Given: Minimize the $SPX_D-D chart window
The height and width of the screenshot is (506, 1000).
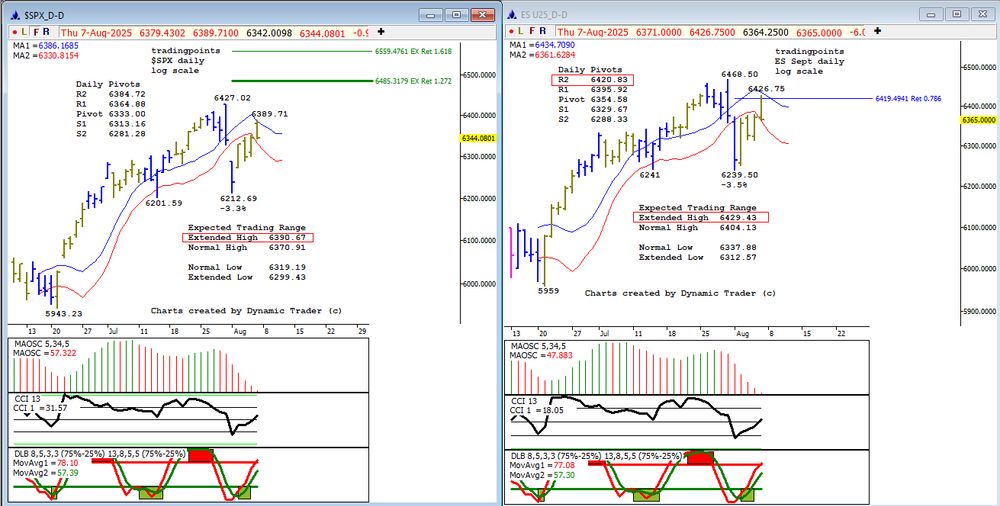Looking at the screenshot, I should [x=432, y=14].
